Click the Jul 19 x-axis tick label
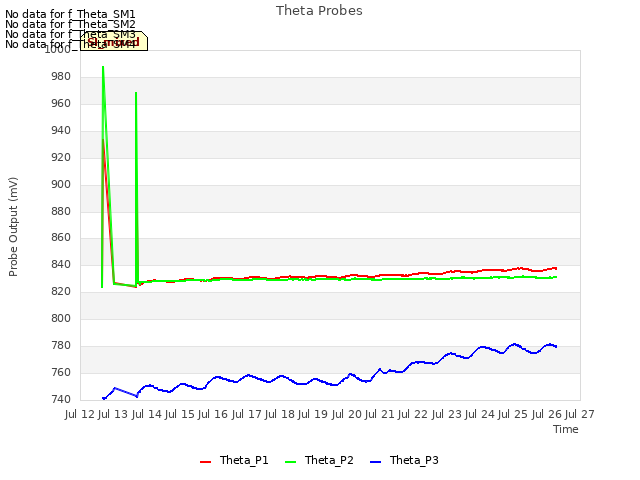 point(313,414)
